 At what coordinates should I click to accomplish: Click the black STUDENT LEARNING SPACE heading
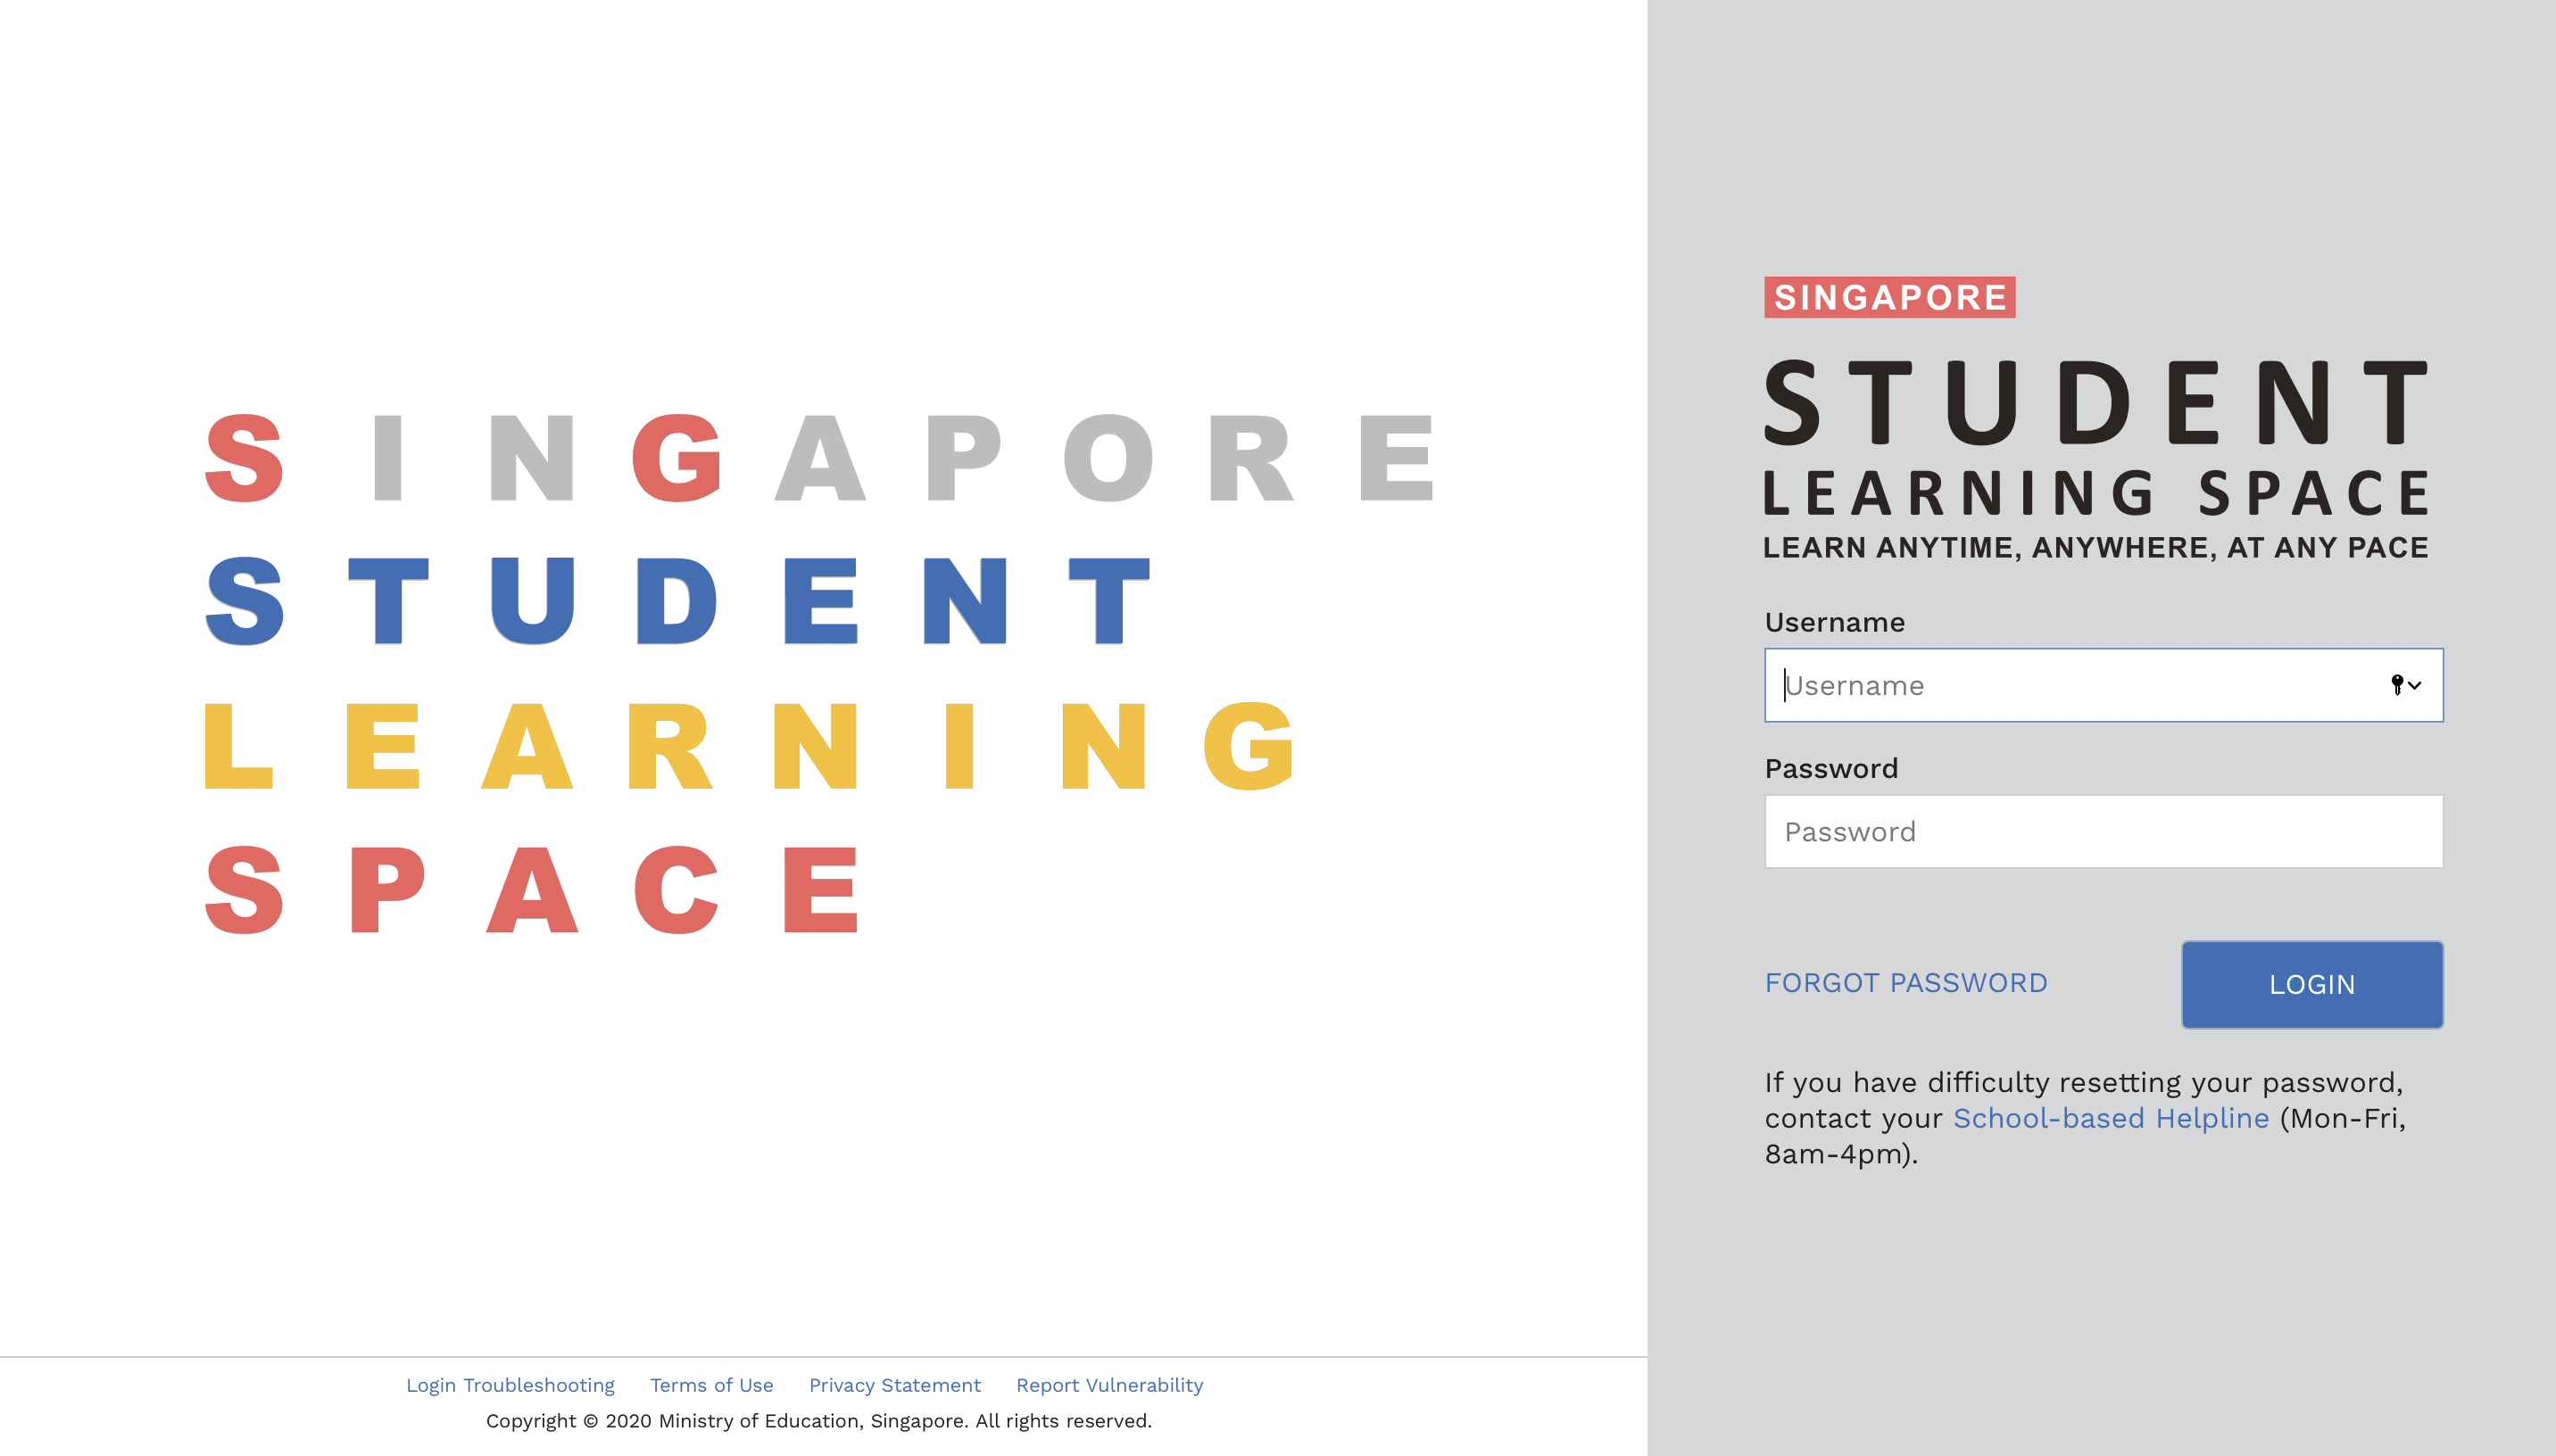point(2097,438)
